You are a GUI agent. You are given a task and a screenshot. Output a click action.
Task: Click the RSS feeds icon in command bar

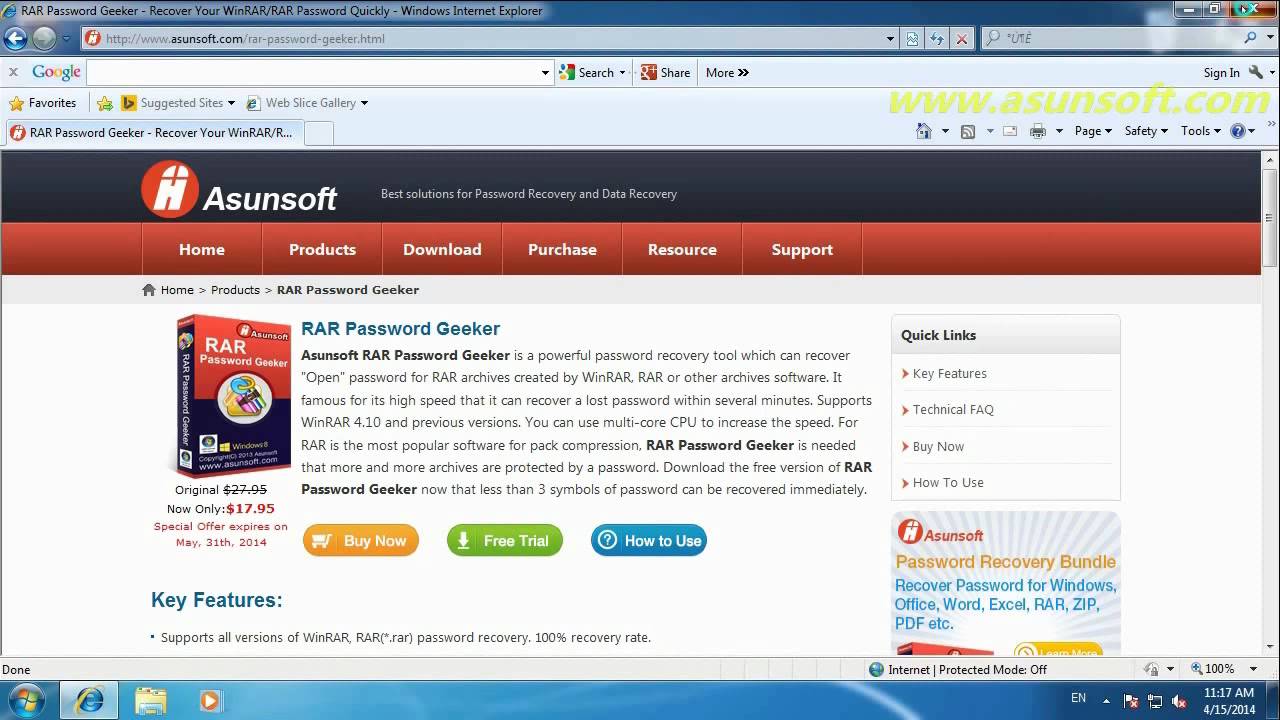[x=967, y=131]
